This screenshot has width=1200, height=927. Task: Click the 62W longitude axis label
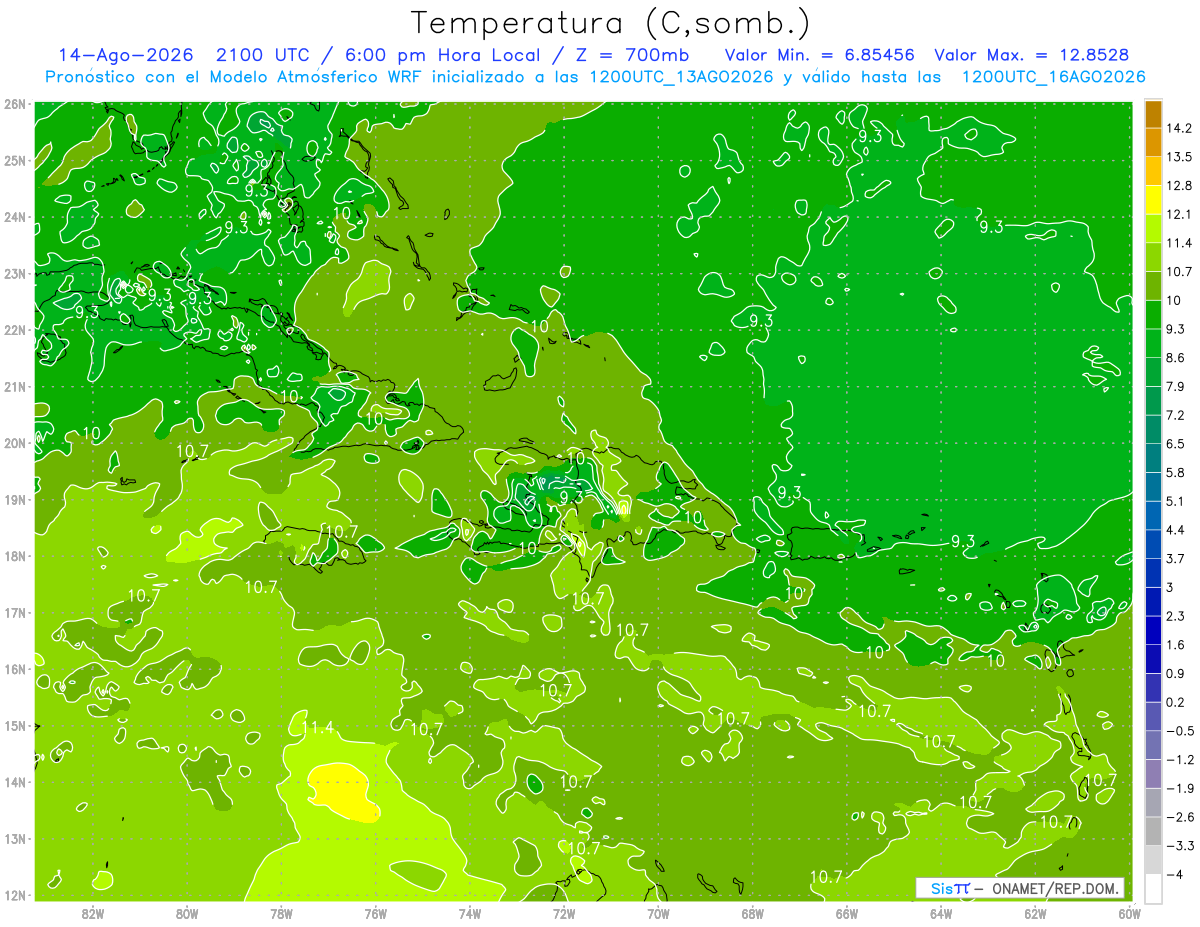pos(1034,913)
